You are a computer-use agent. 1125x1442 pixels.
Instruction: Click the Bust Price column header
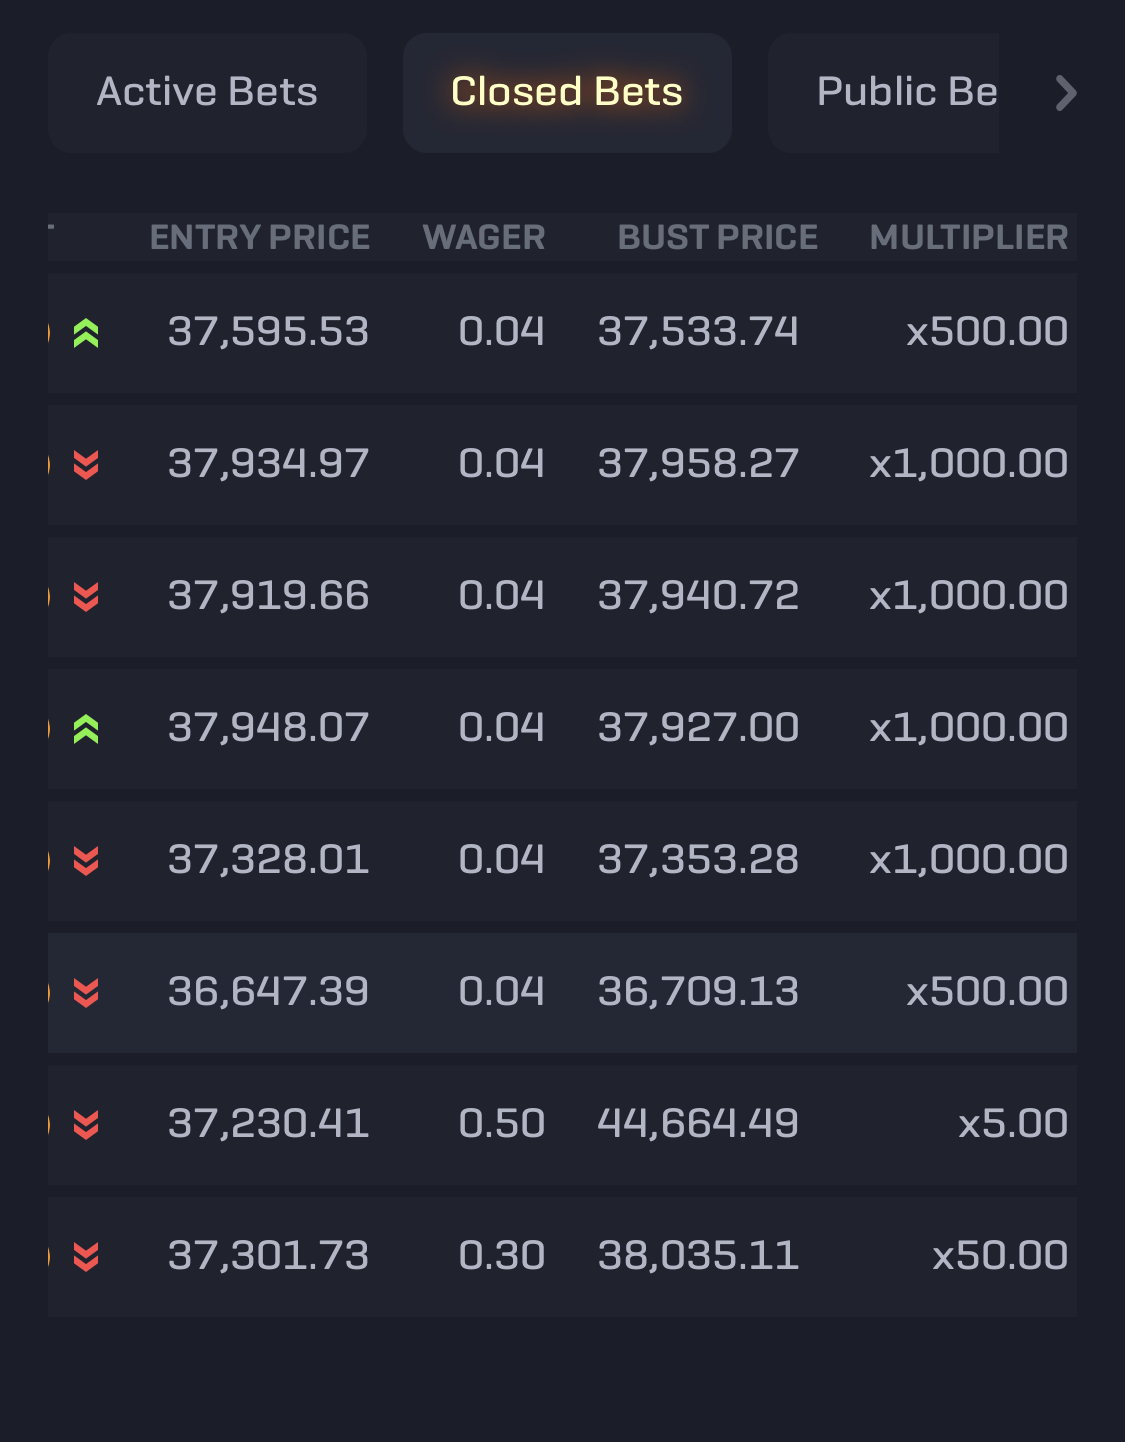(x=718, y=238)
